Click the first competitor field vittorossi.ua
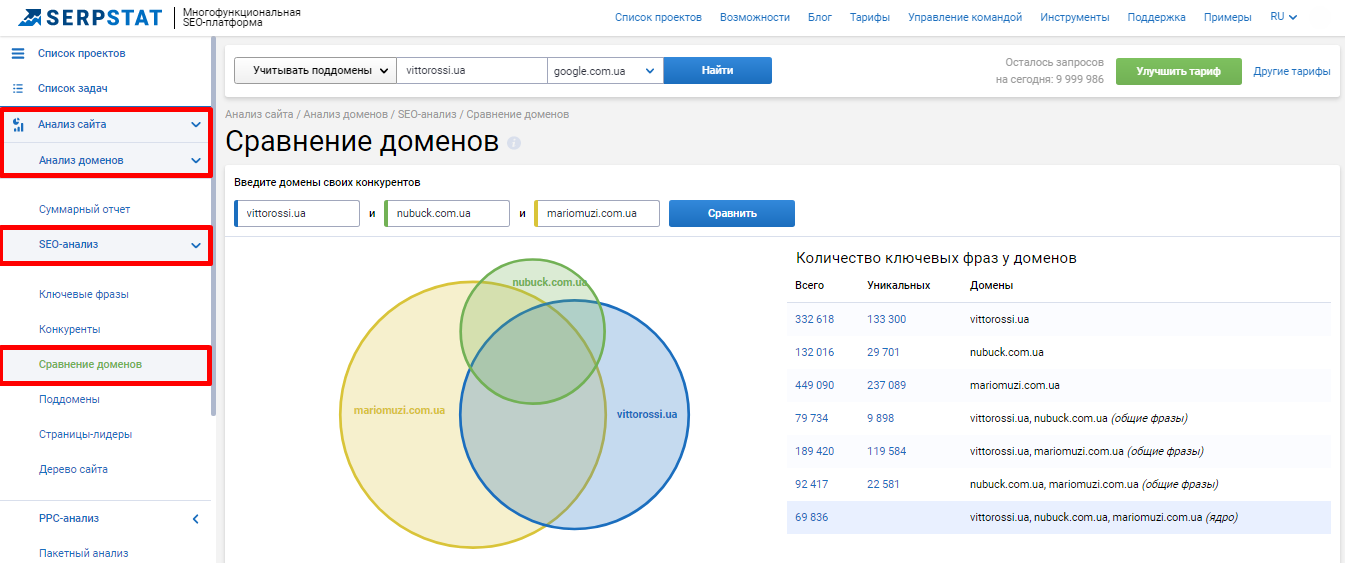The image size is (1345, 563). pyautogui.click(x=297, y=213)
